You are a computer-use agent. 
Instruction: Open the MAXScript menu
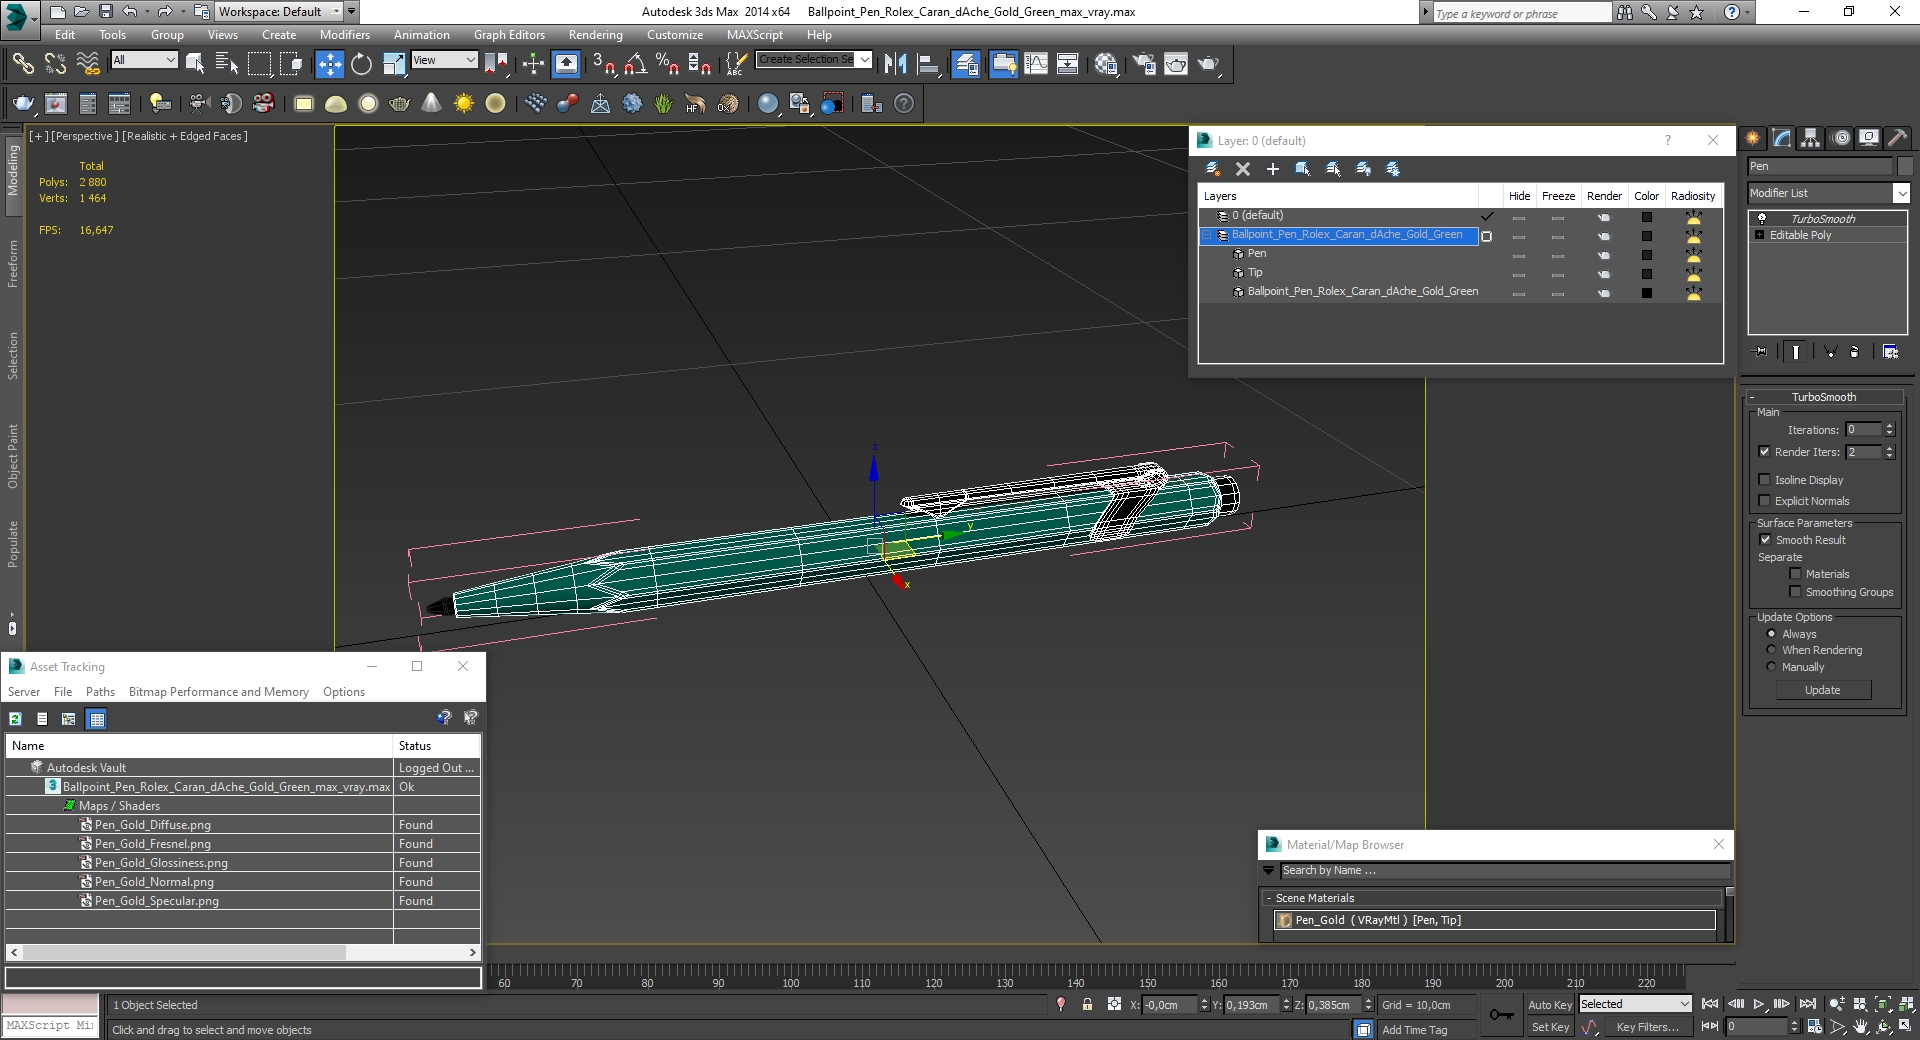point(754,34)
